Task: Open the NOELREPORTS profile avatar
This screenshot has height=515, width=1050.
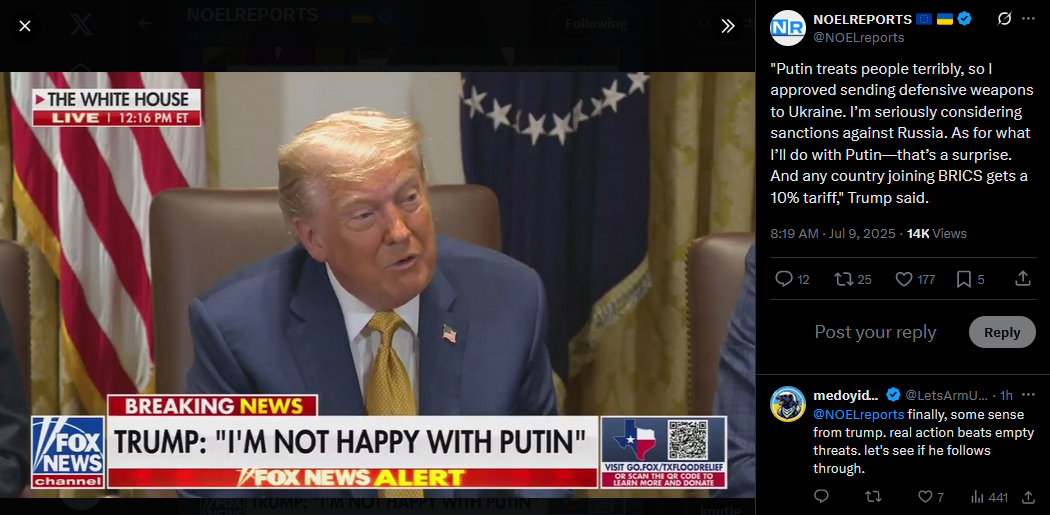Action: [788, 27]
